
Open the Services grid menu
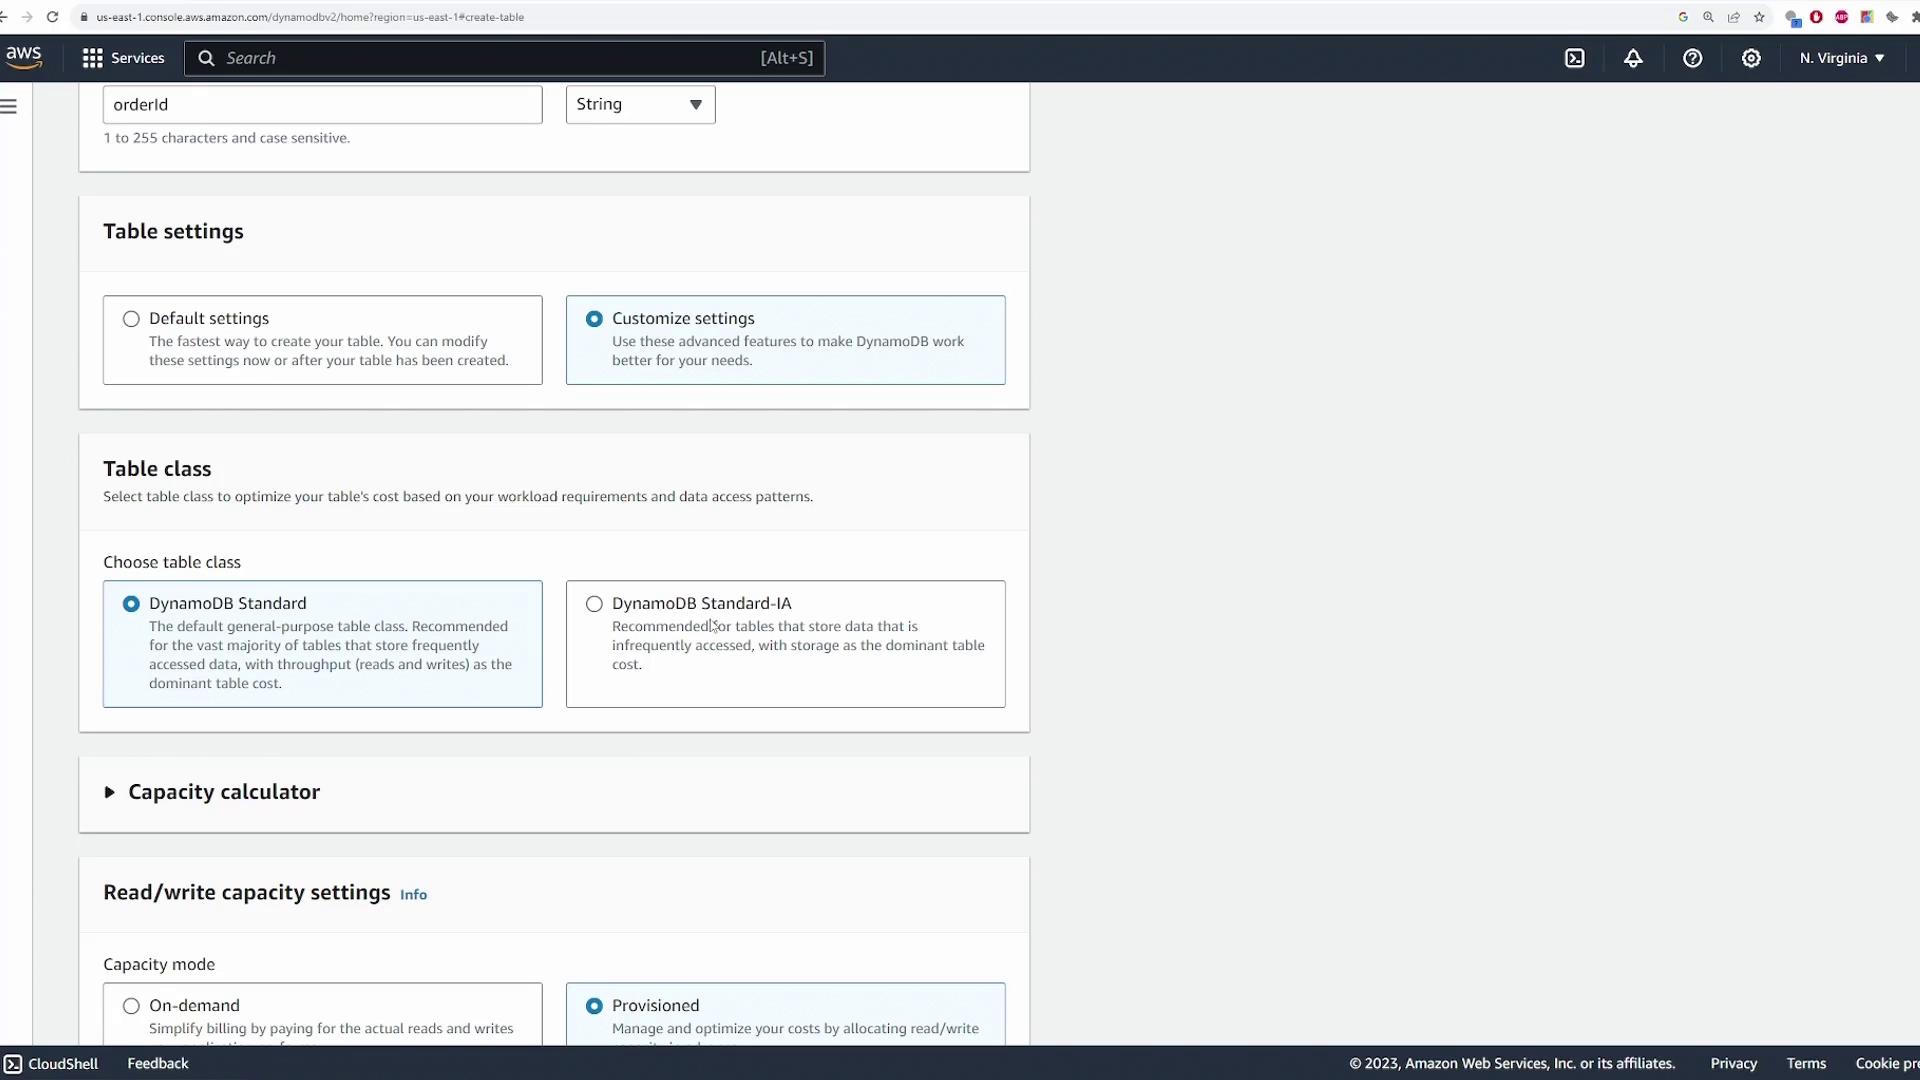click(x=92, y=58)
